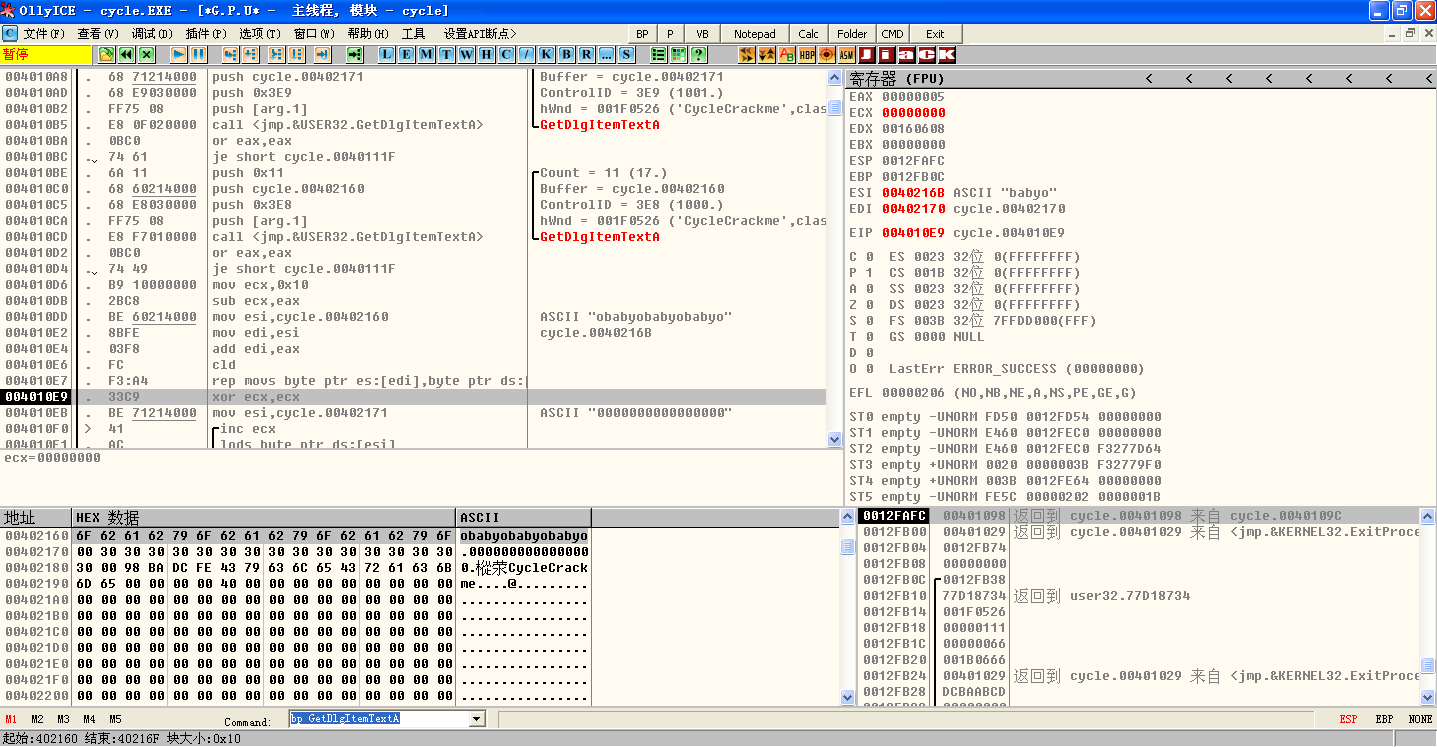This screenshot has height=747, width=1437.
Task: Launch Notepad from the toolbar
Action: (x=755, y=34)
